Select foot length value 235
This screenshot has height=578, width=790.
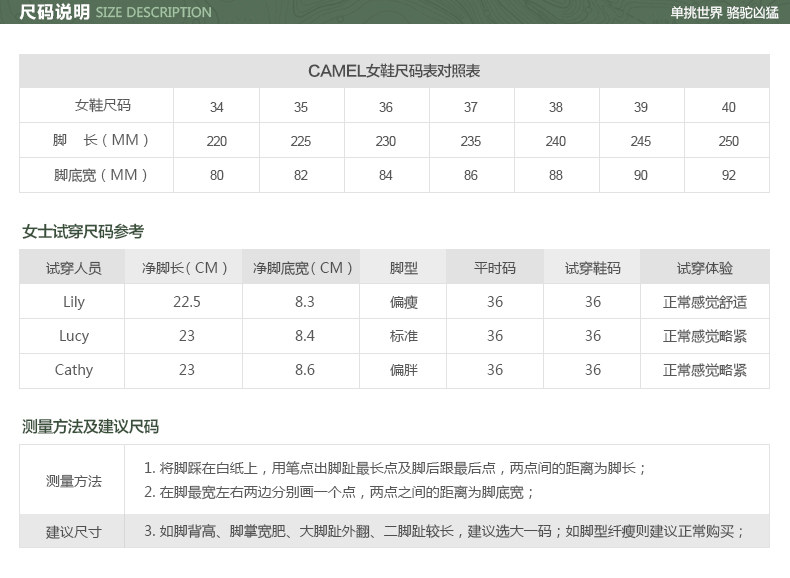(471, 141)
